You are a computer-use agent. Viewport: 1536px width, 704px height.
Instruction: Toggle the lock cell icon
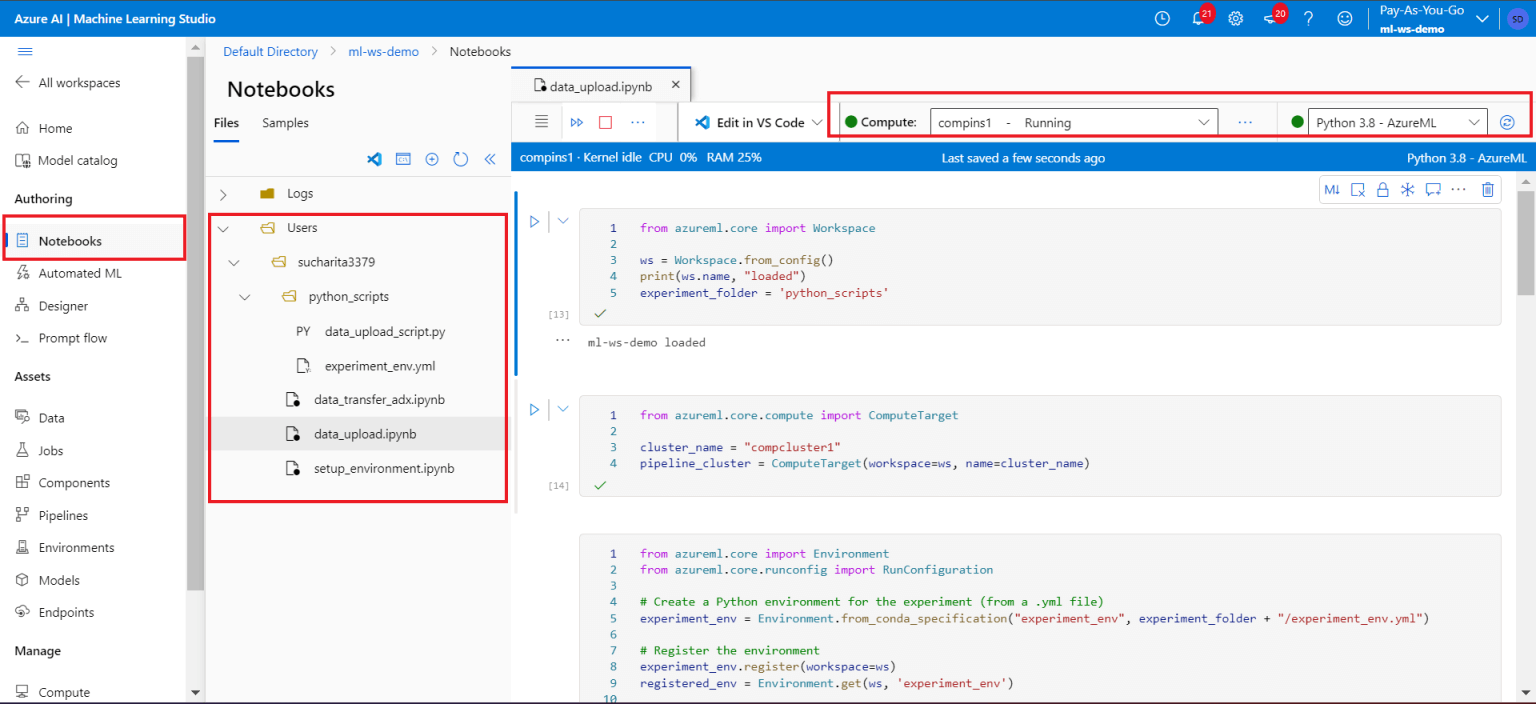[x=1383, y=189]
